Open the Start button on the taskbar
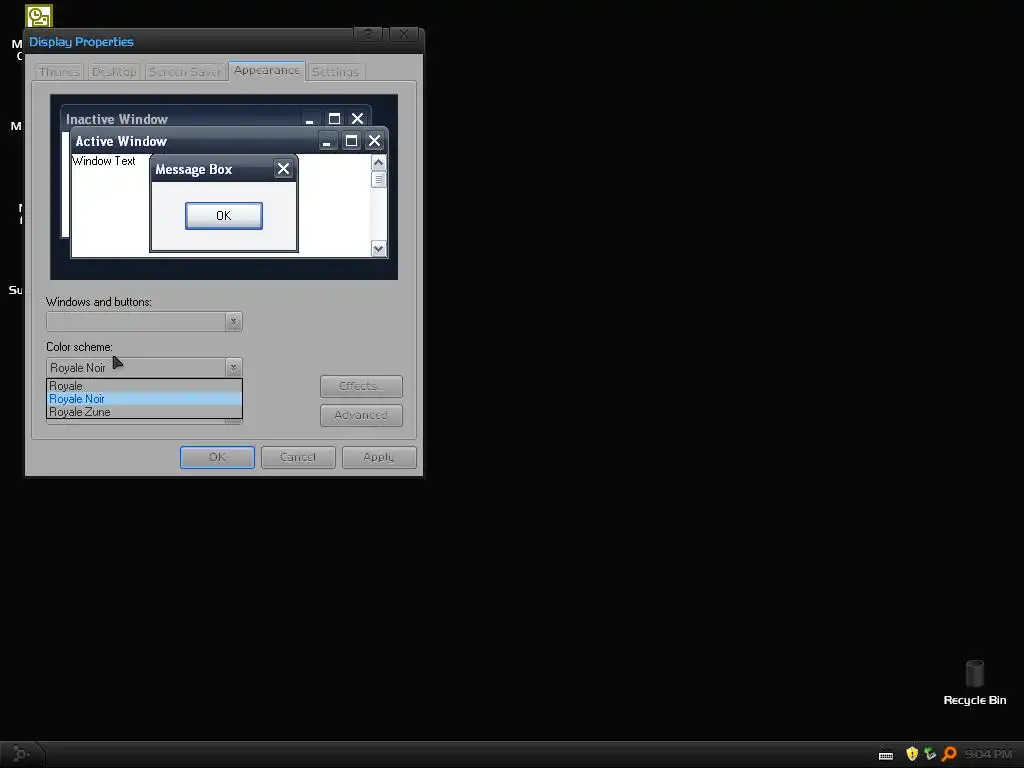 click(x=21, y=754)
